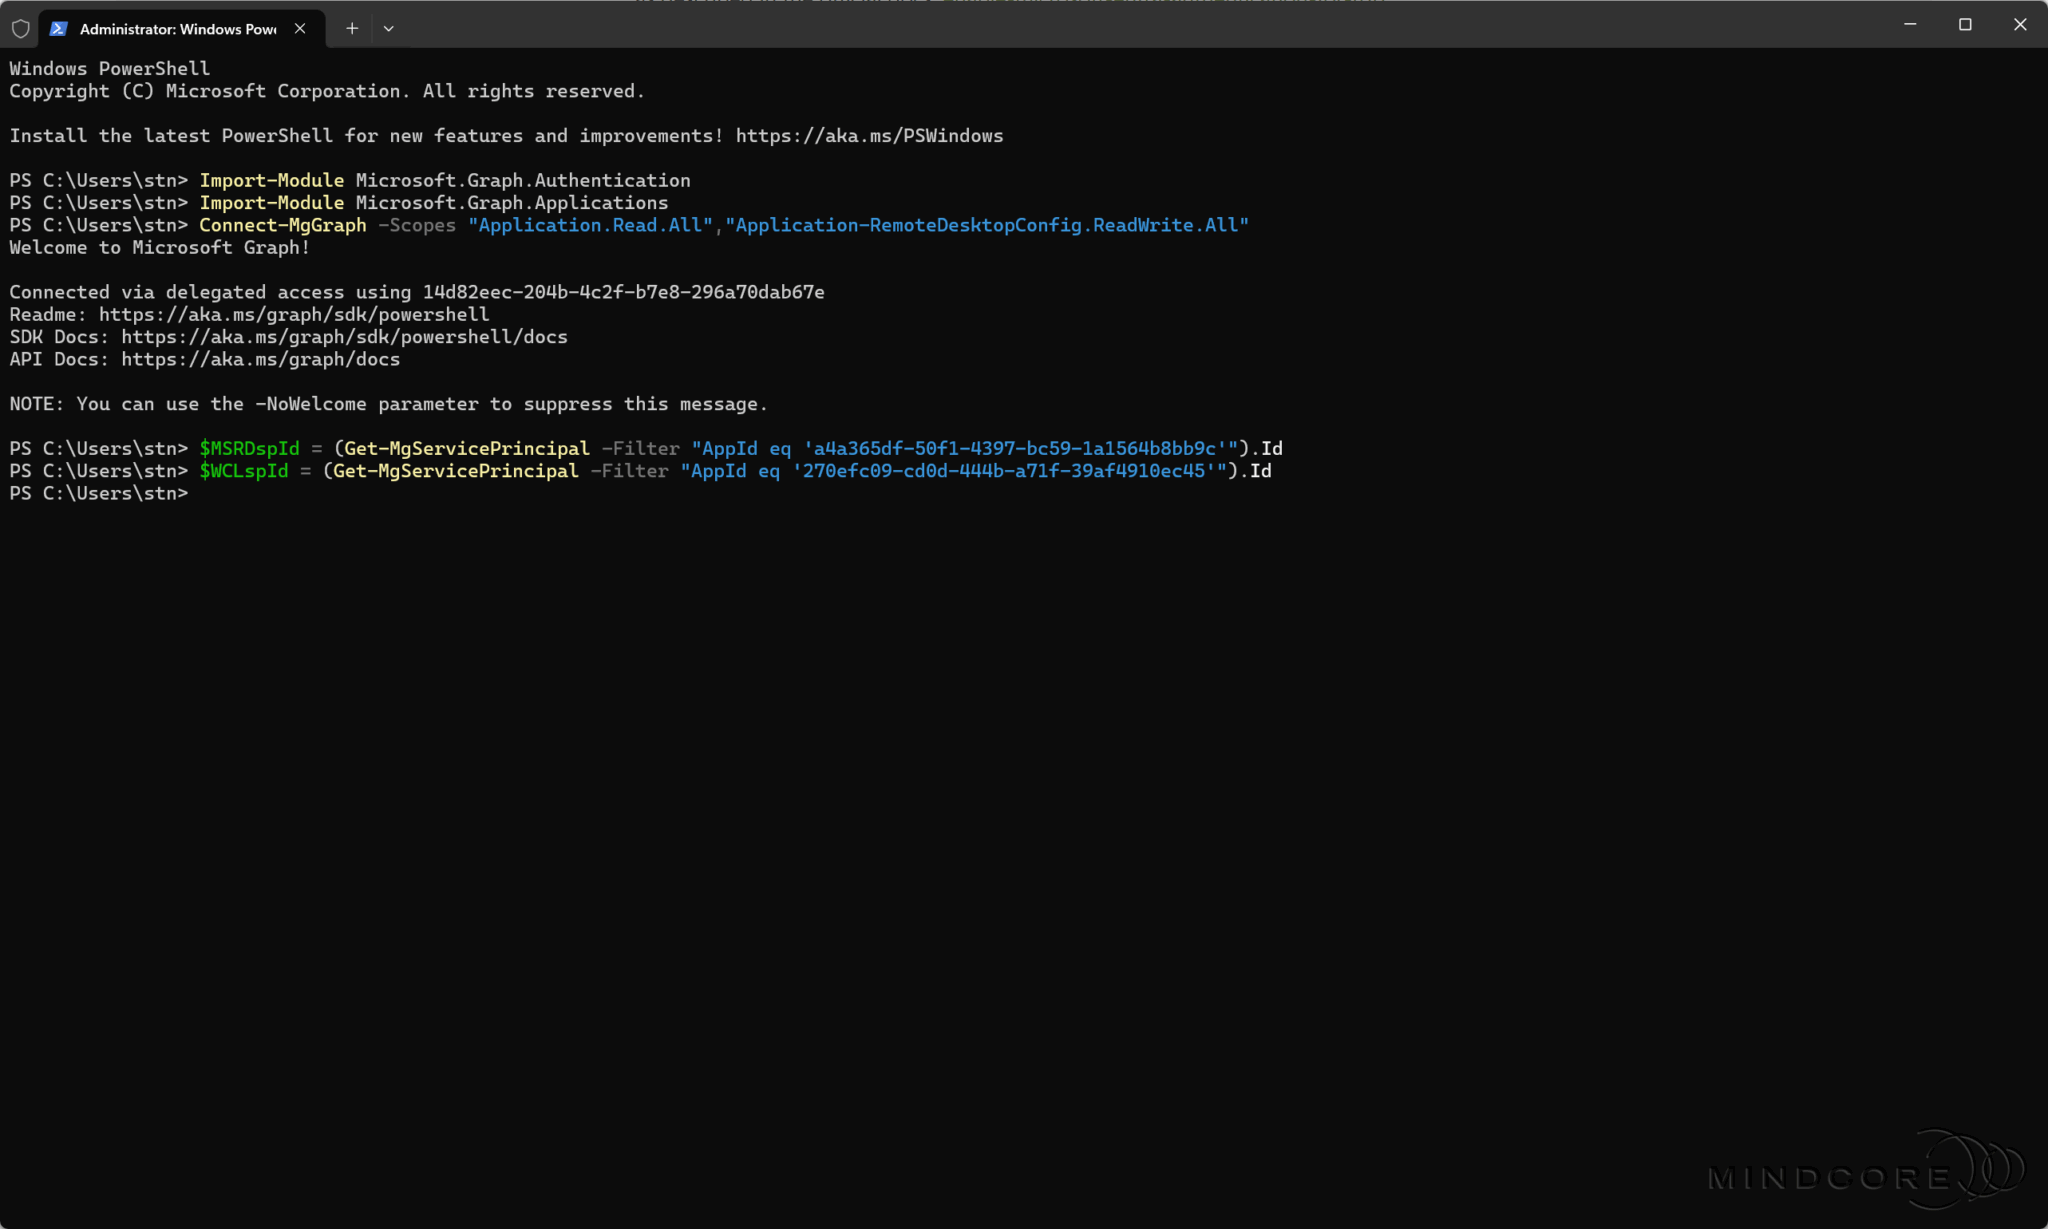The height and width of the screenshot is (1229, 2048).
Task: Click the admin shield icon in title bar
Action: pyautogui.click(x=20, y=29)
